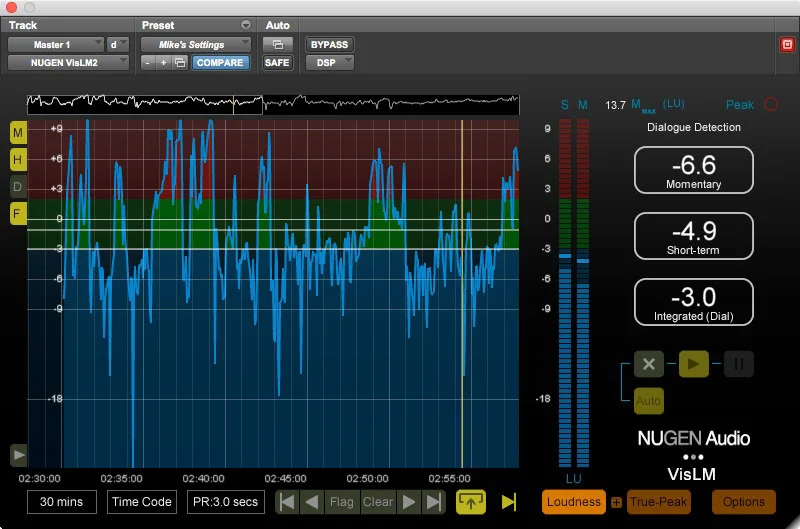Click the Track header label
Viewport: 800px width, 529px height.
coord(23,25)
